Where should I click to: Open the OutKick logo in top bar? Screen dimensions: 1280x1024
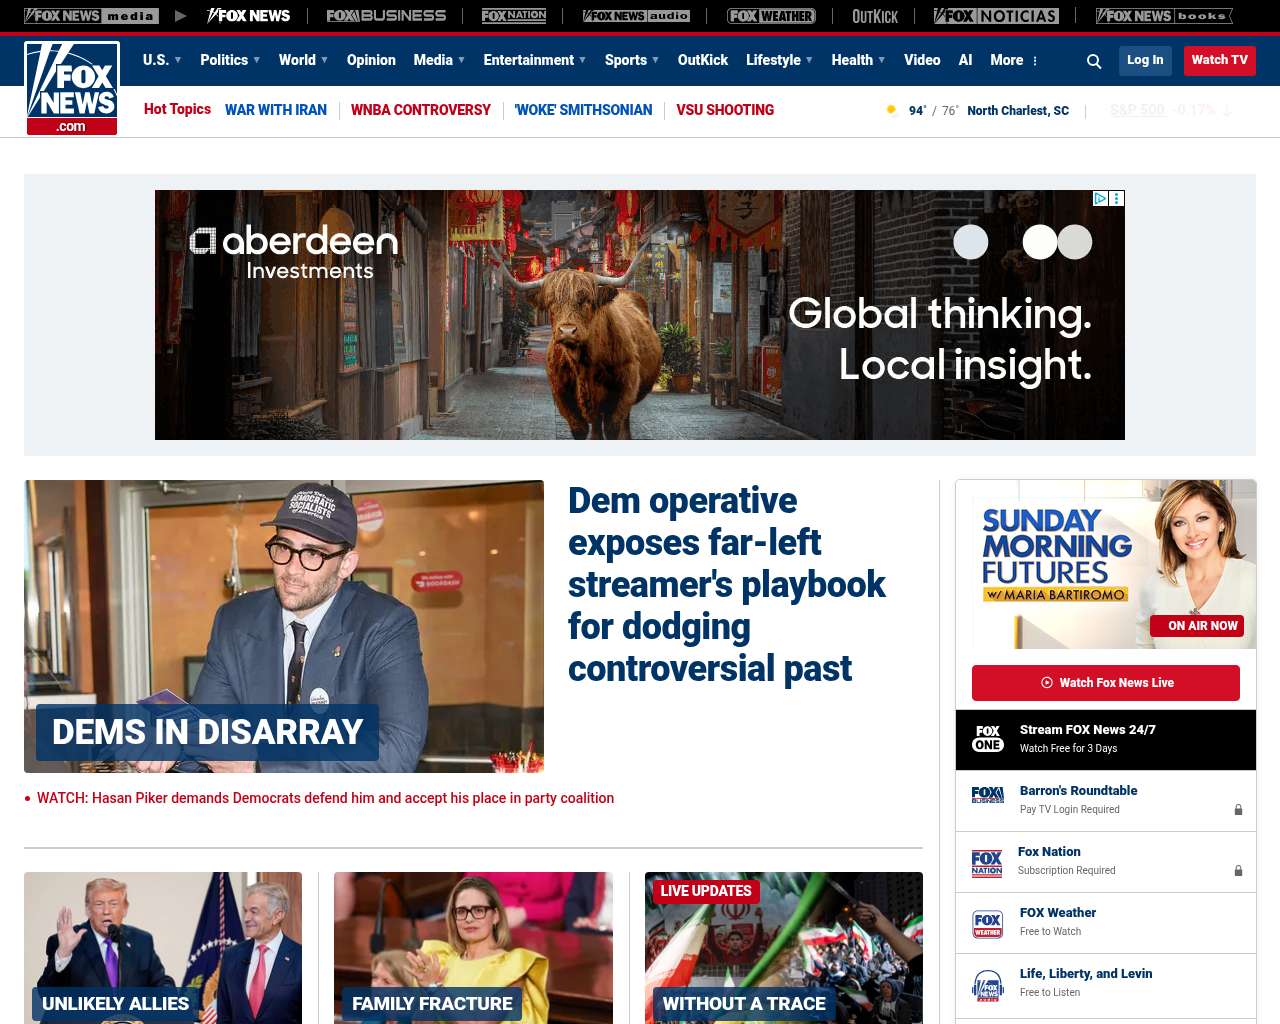(875, 16)
